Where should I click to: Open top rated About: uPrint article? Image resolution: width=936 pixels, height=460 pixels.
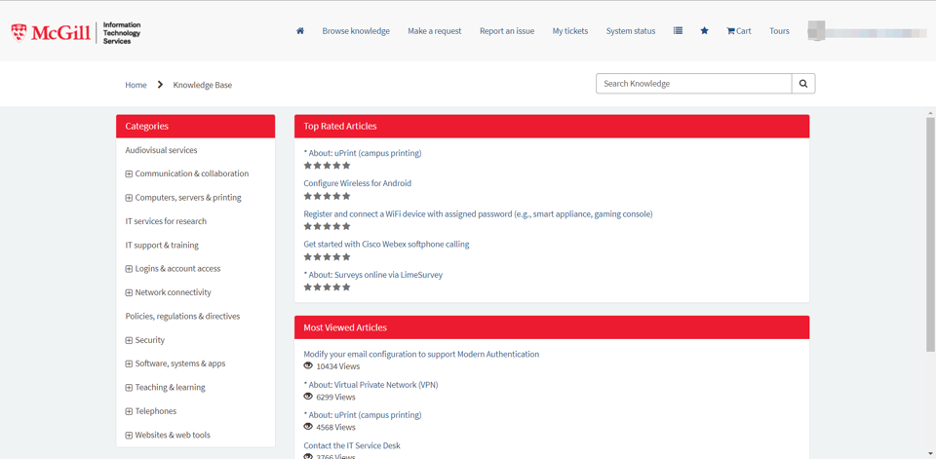(x=362, y=153)
